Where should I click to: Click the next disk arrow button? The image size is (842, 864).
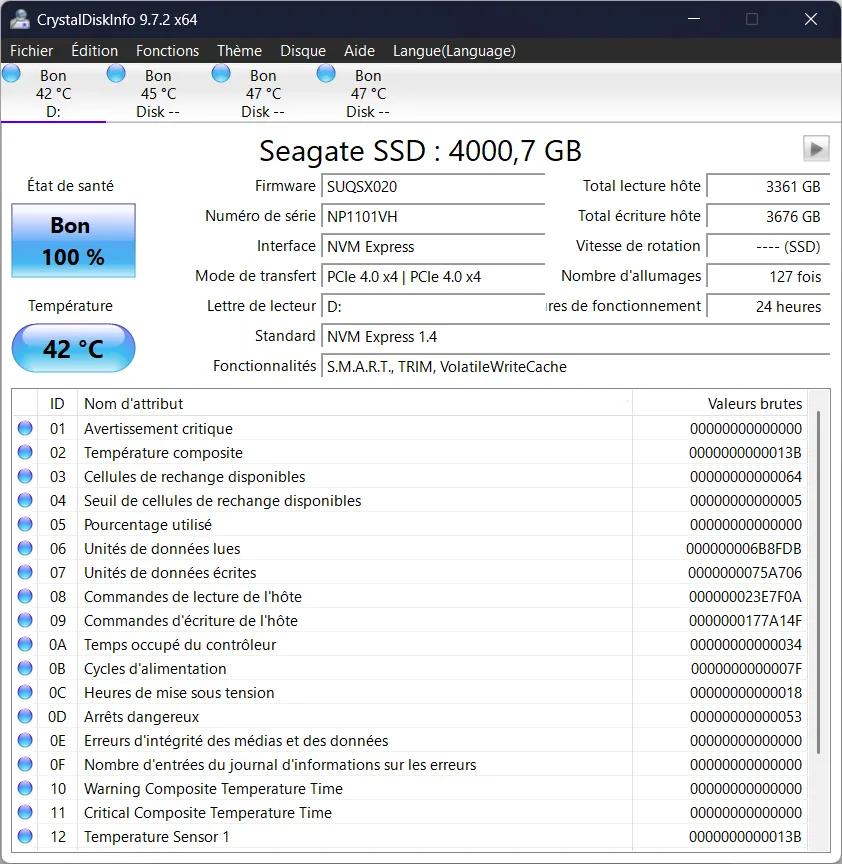click(x=816, y=149)
